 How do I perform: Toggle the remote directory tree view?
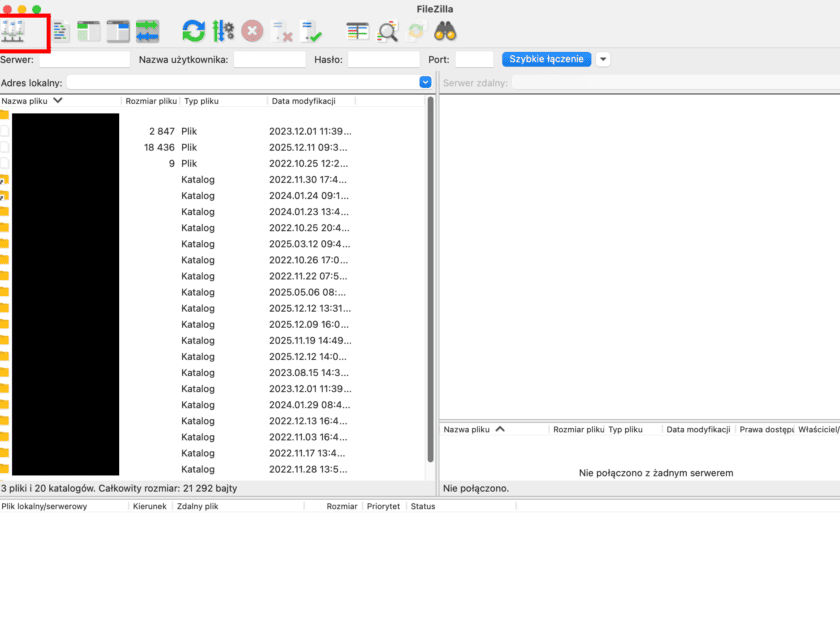tap(118, 32)
